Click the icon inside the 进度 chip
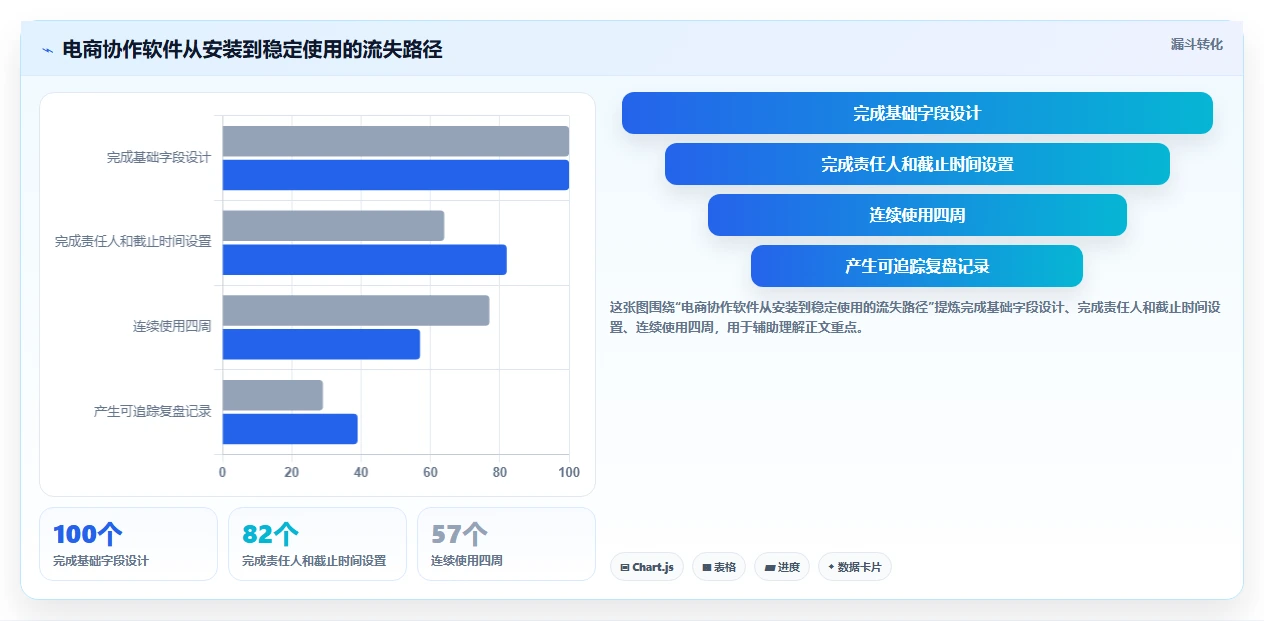The image size is (1264, 621). [x=769, y=567]
